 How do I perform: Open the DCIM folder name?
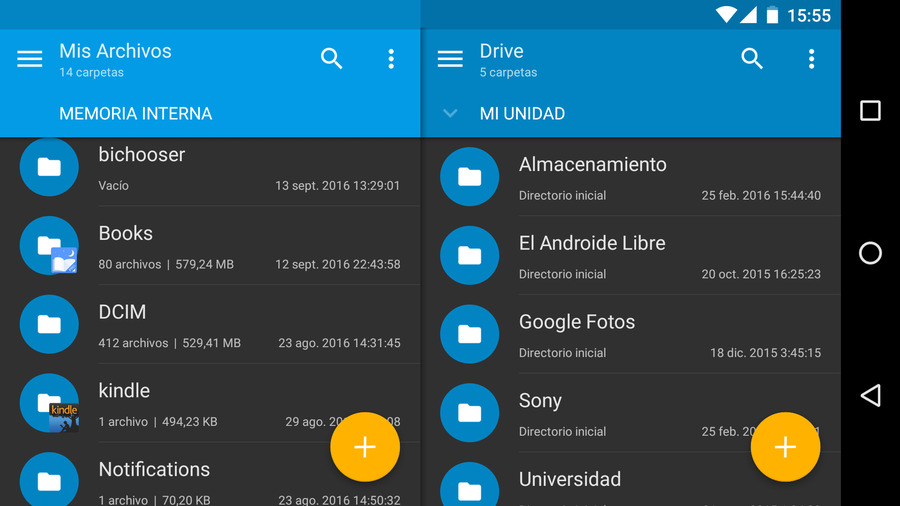coord(122,312)
